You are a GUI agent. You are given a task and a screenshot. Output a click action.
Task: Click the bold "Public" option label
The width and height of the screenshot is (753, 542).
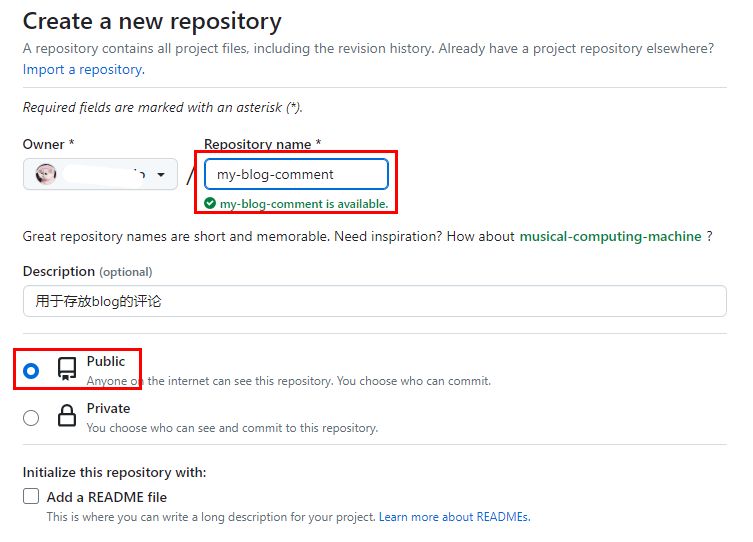(106, 361)
